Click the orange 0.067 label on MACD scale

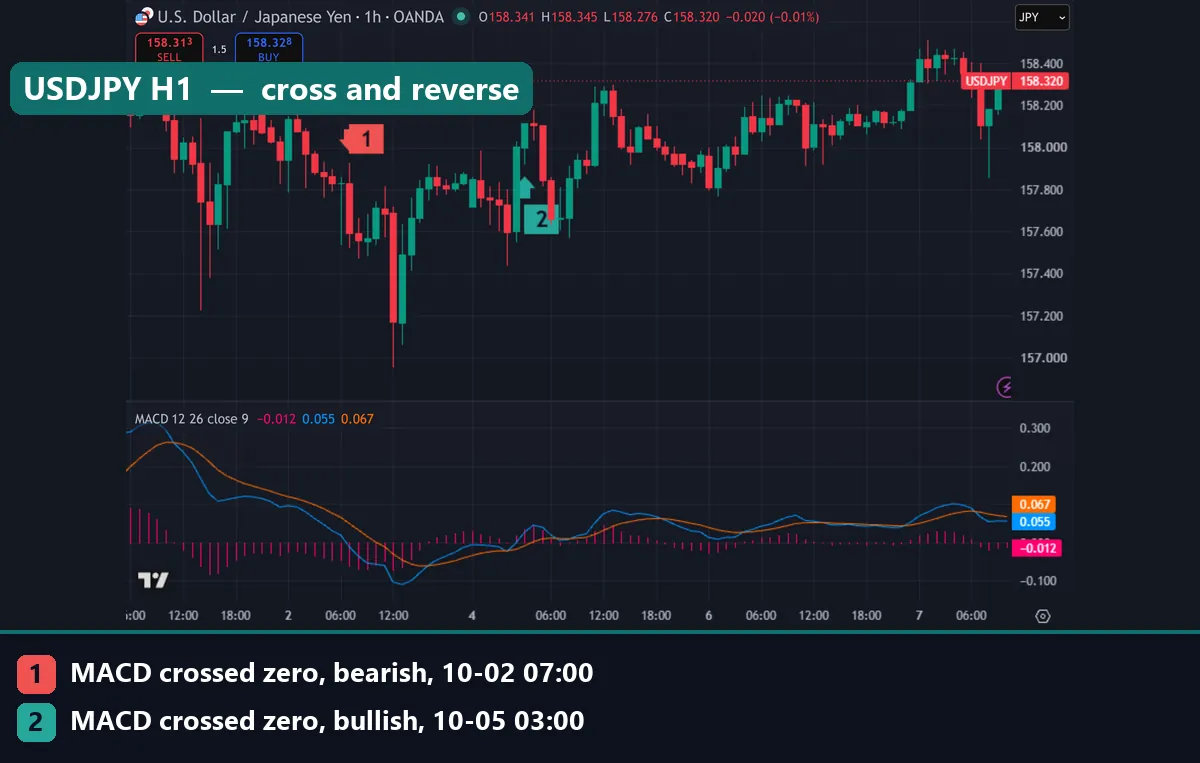1034,505
